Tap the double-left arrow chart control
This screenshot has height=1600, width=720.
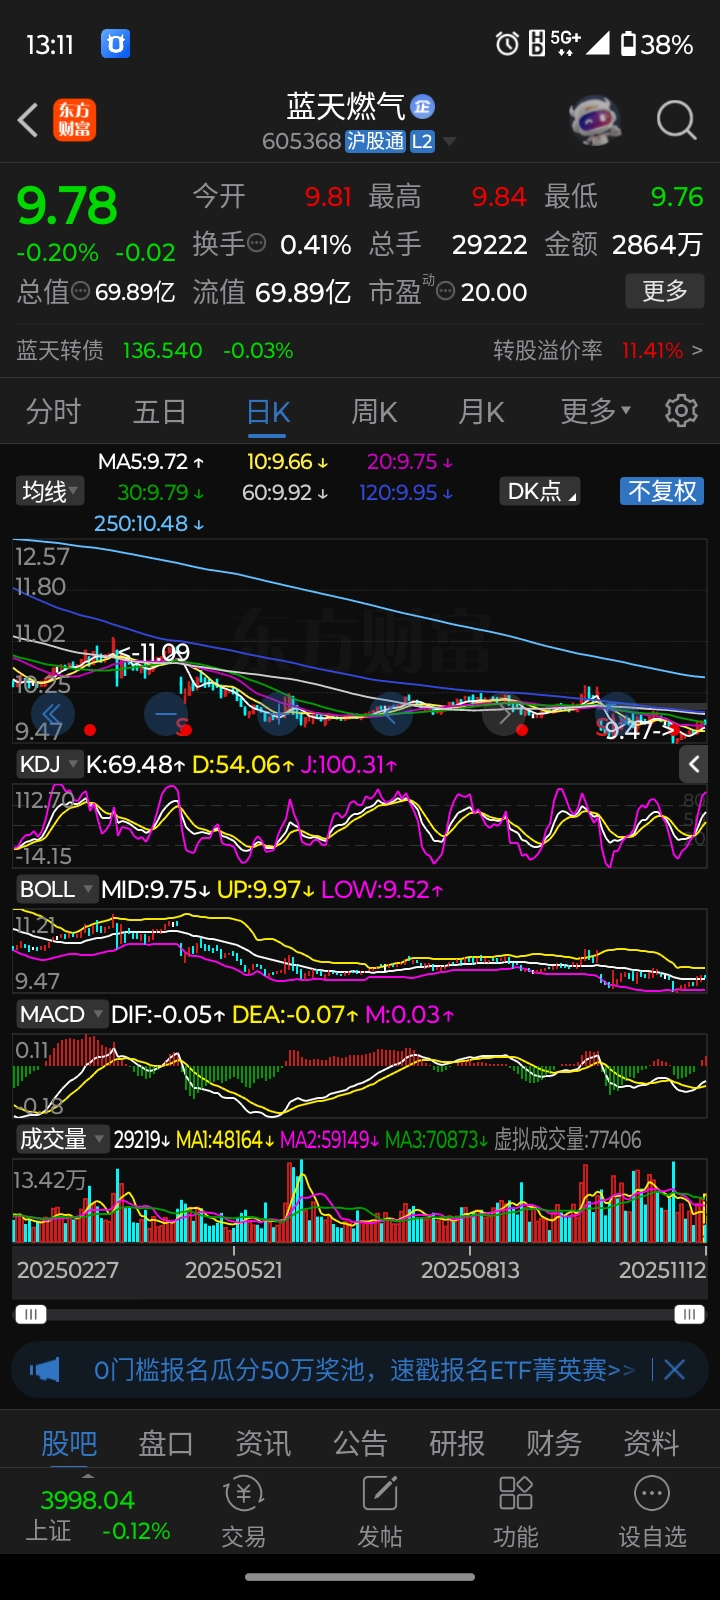(52, 713)
